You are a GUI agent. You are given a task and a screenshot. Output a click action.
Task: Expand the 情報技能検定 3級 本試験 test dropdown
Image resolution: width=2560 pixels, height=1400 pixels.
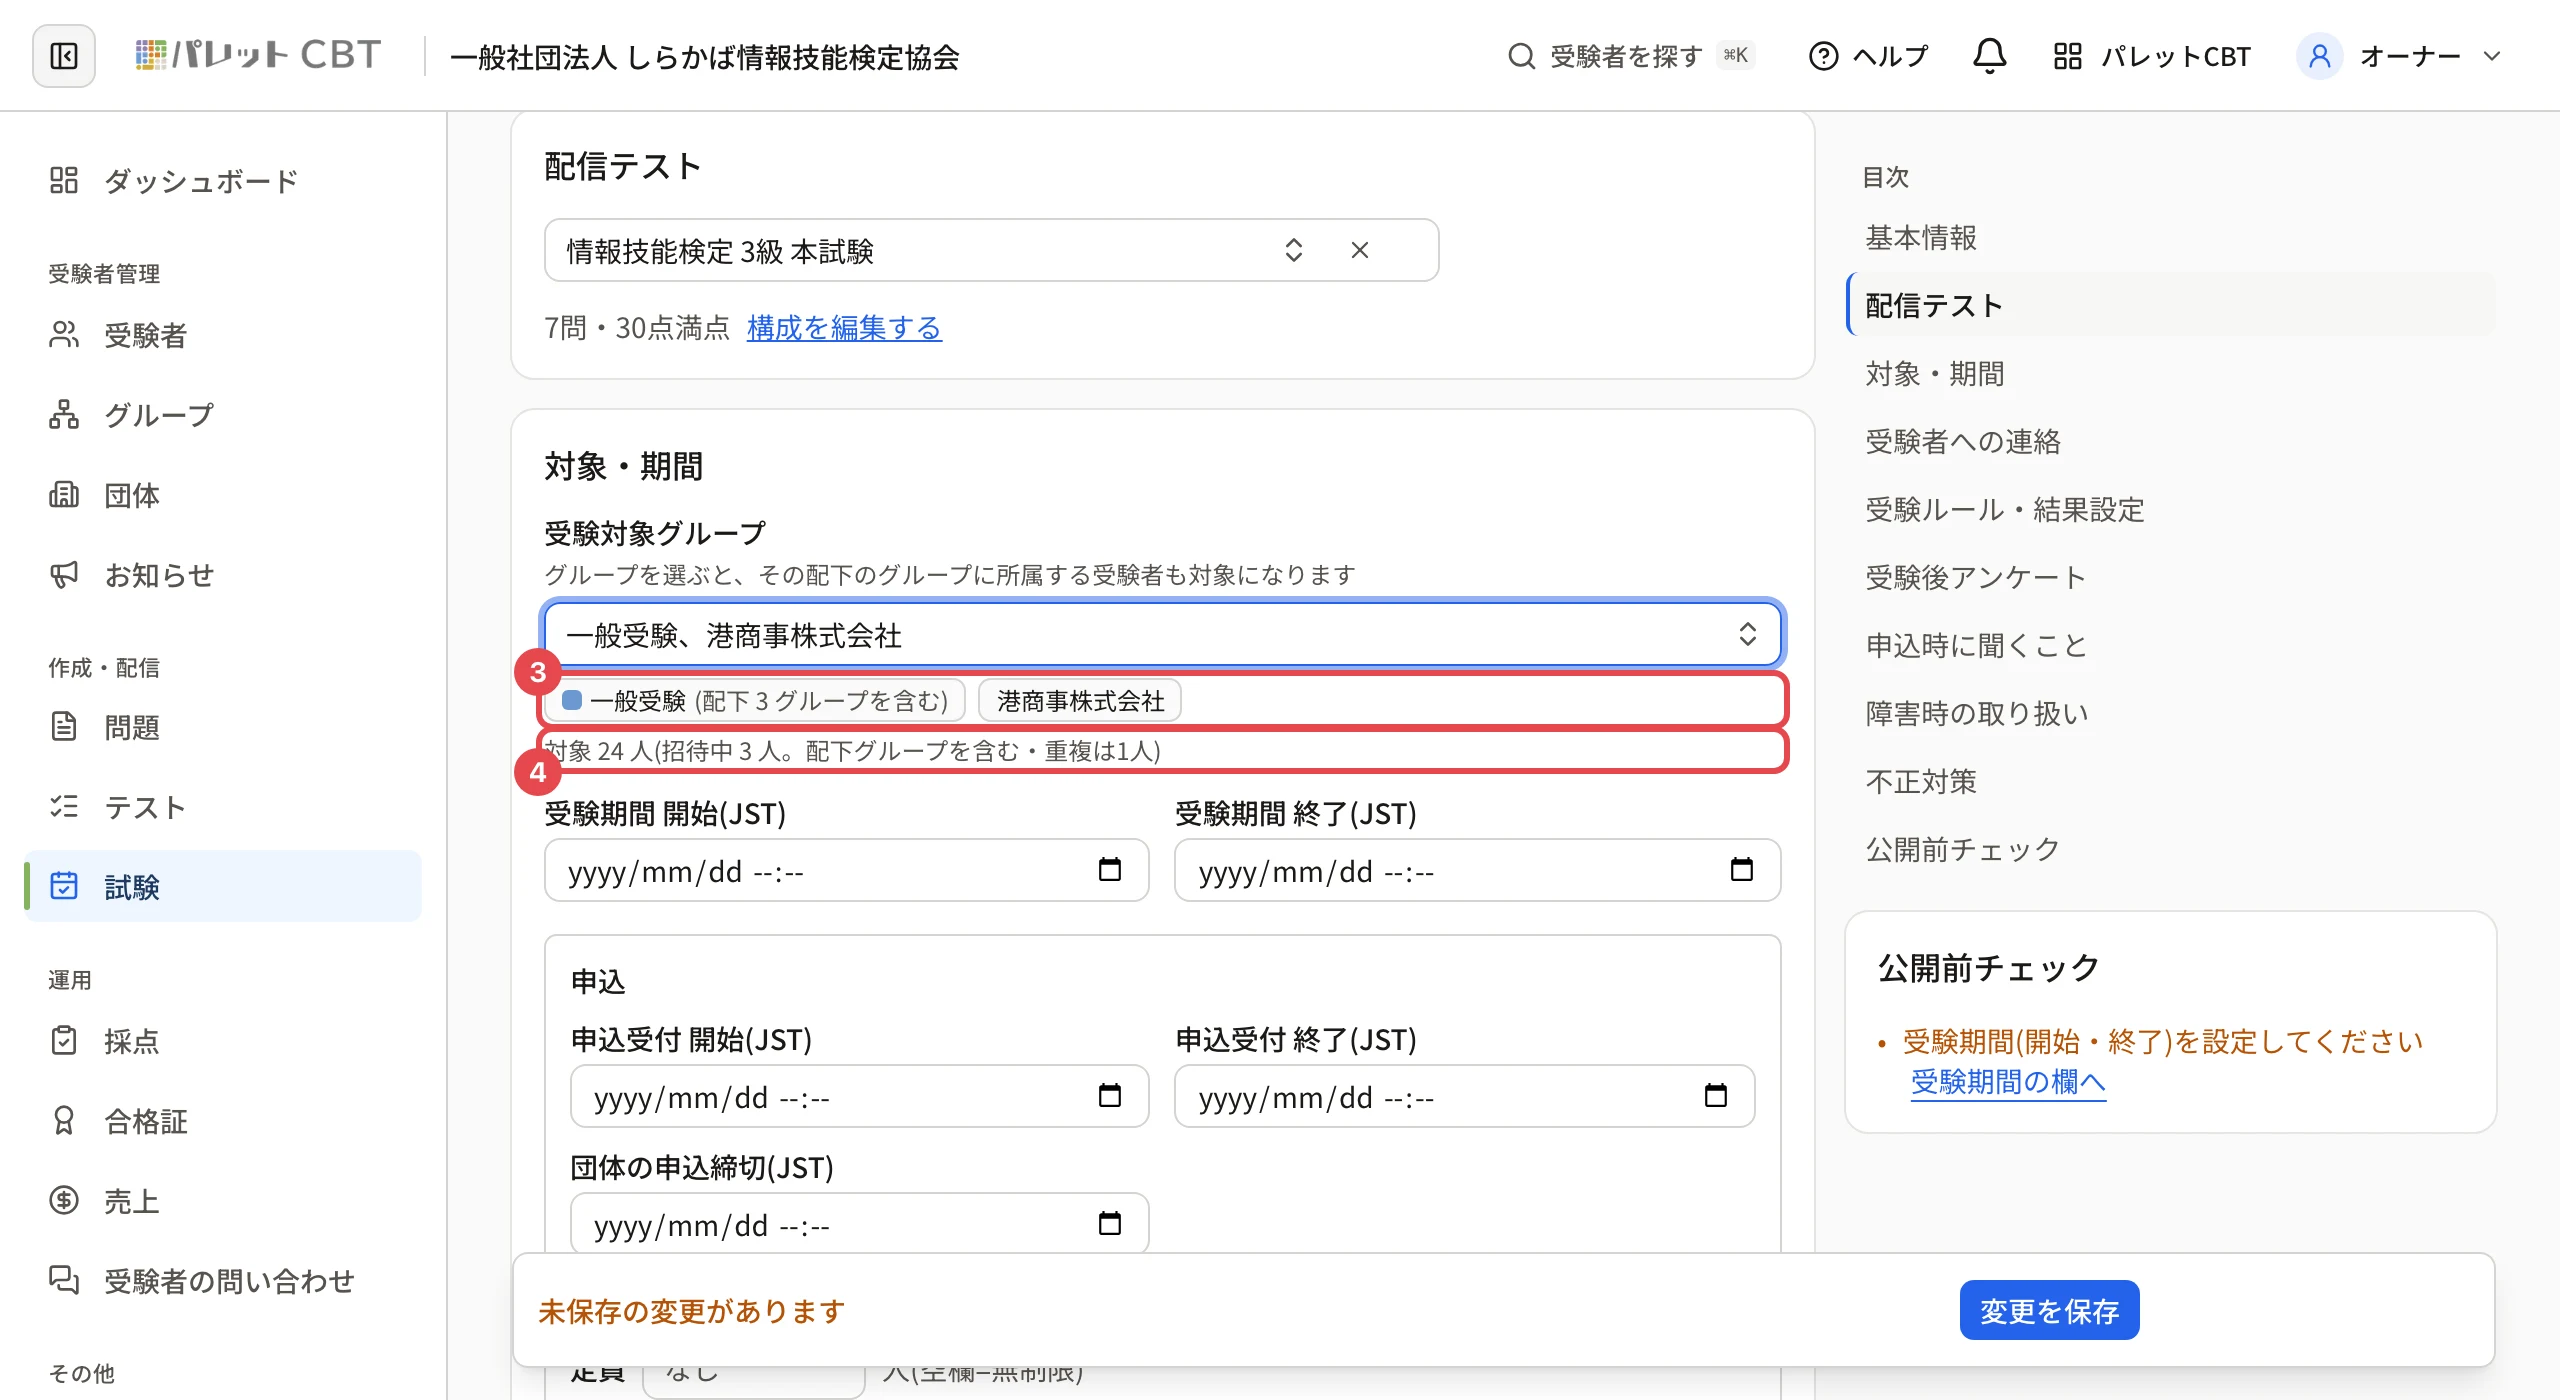[1294, 250]
